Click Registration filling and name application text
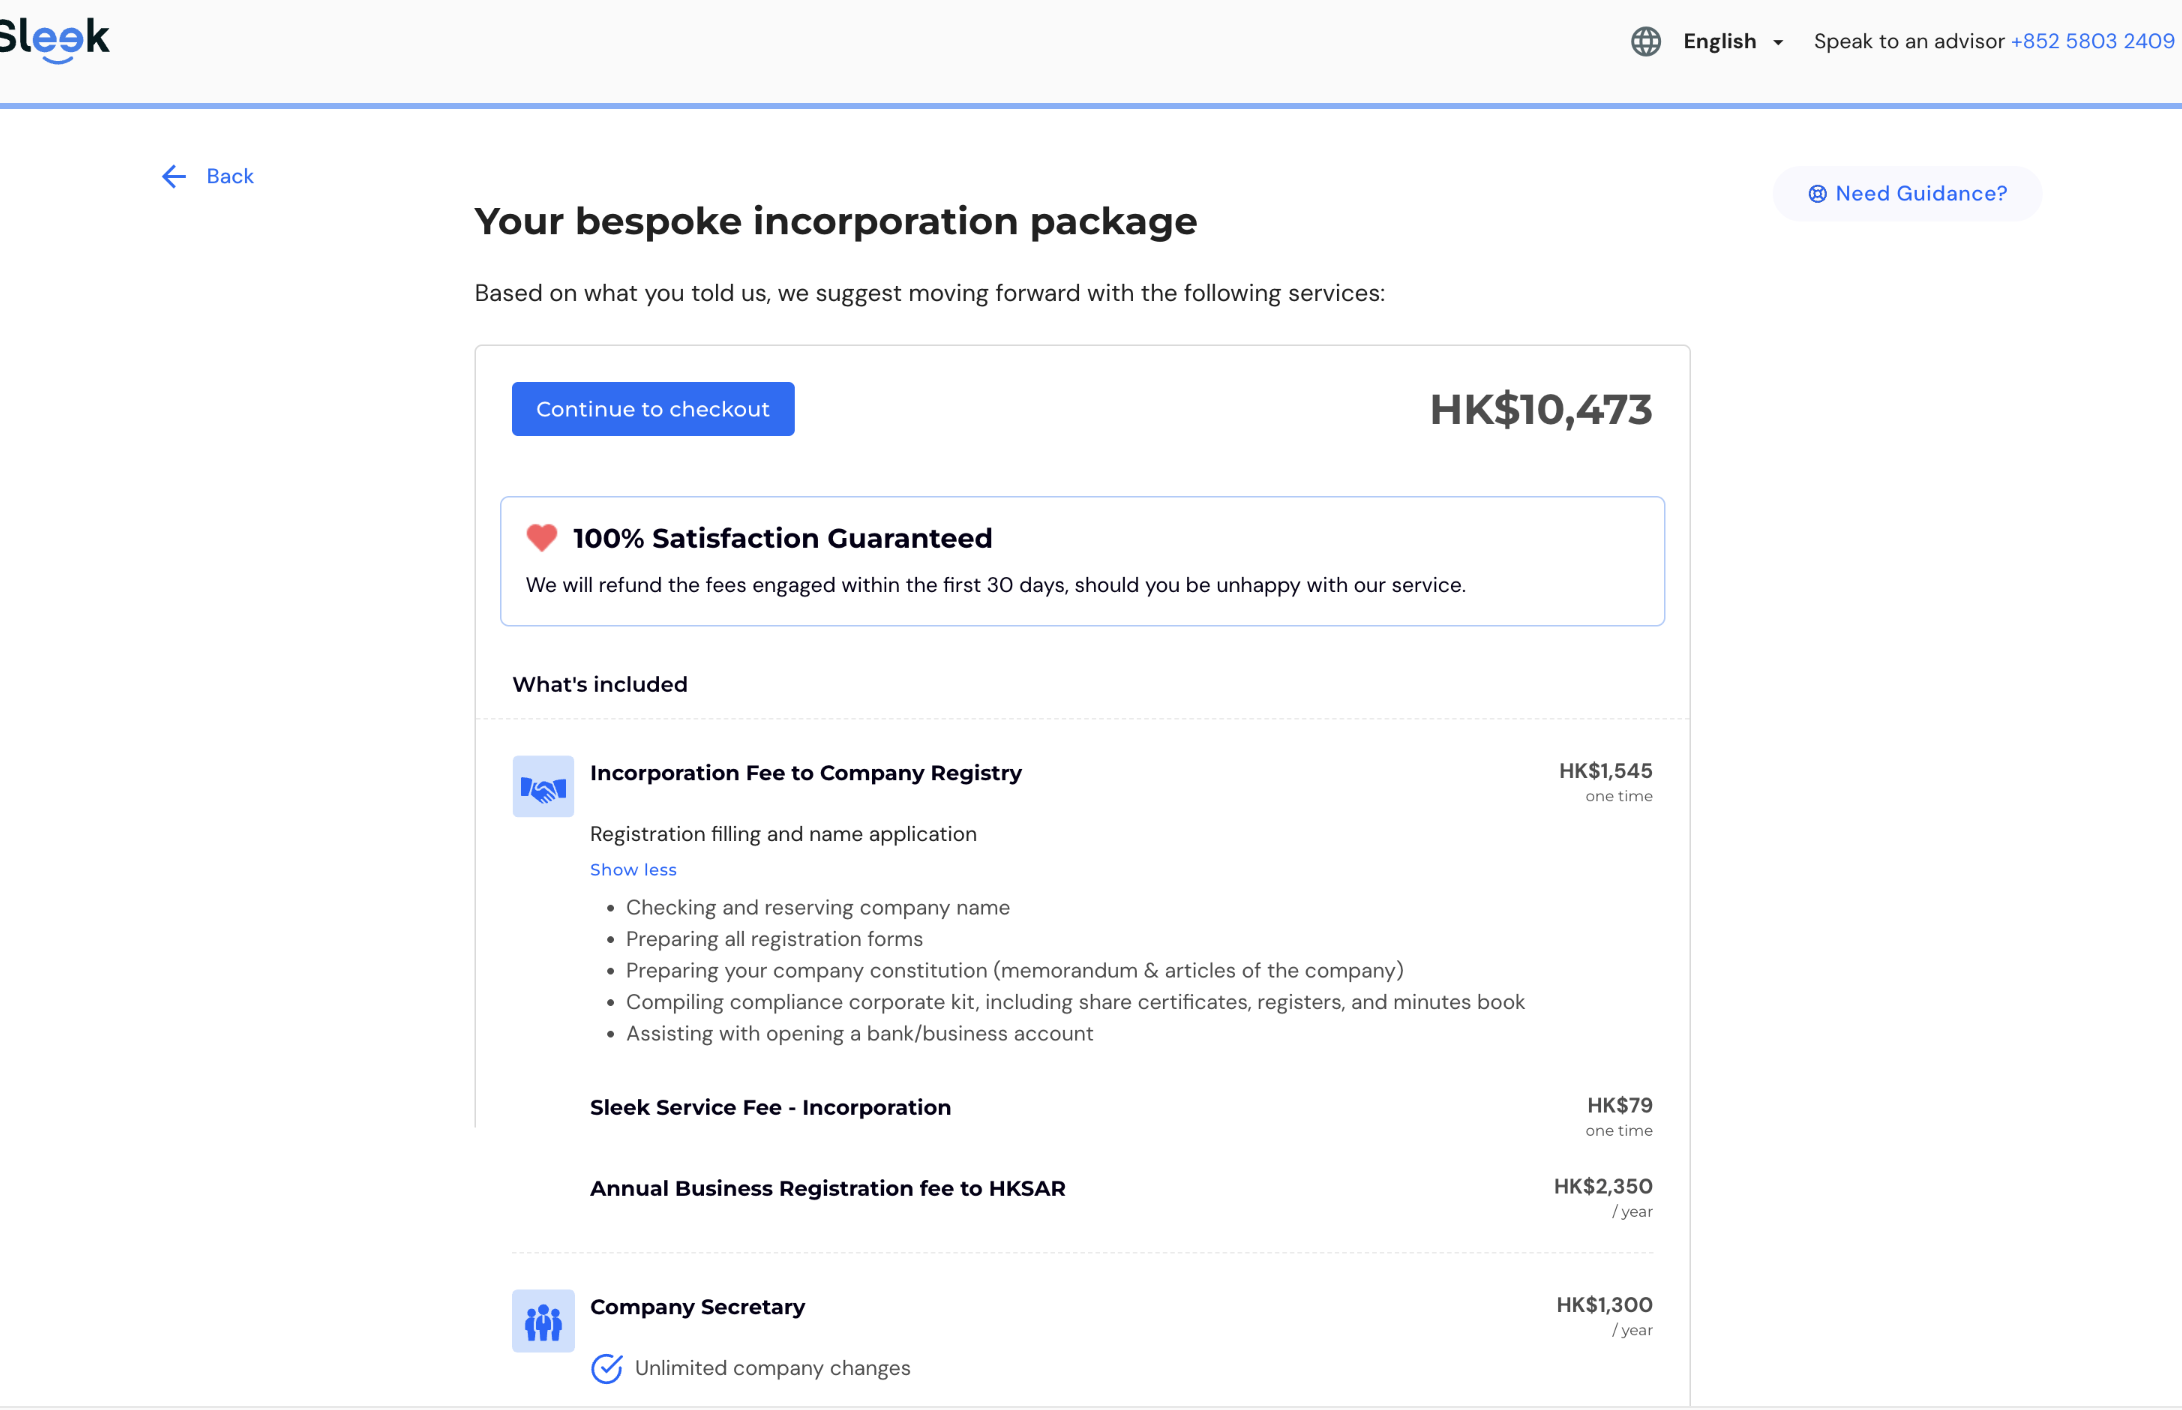The height and width of the screenshot is (1410, 2182). tap(783, 834)
